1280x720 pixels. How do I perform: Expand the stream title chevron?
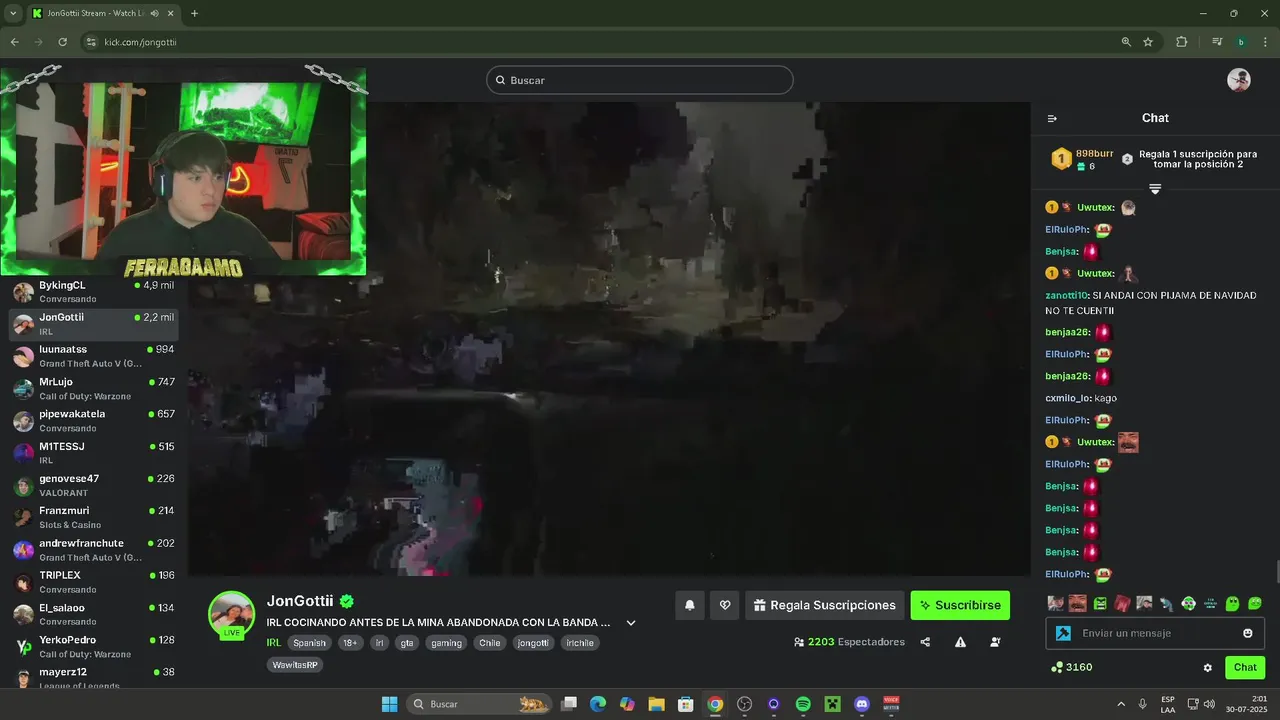pyautogui.click(x=631, y=622)
